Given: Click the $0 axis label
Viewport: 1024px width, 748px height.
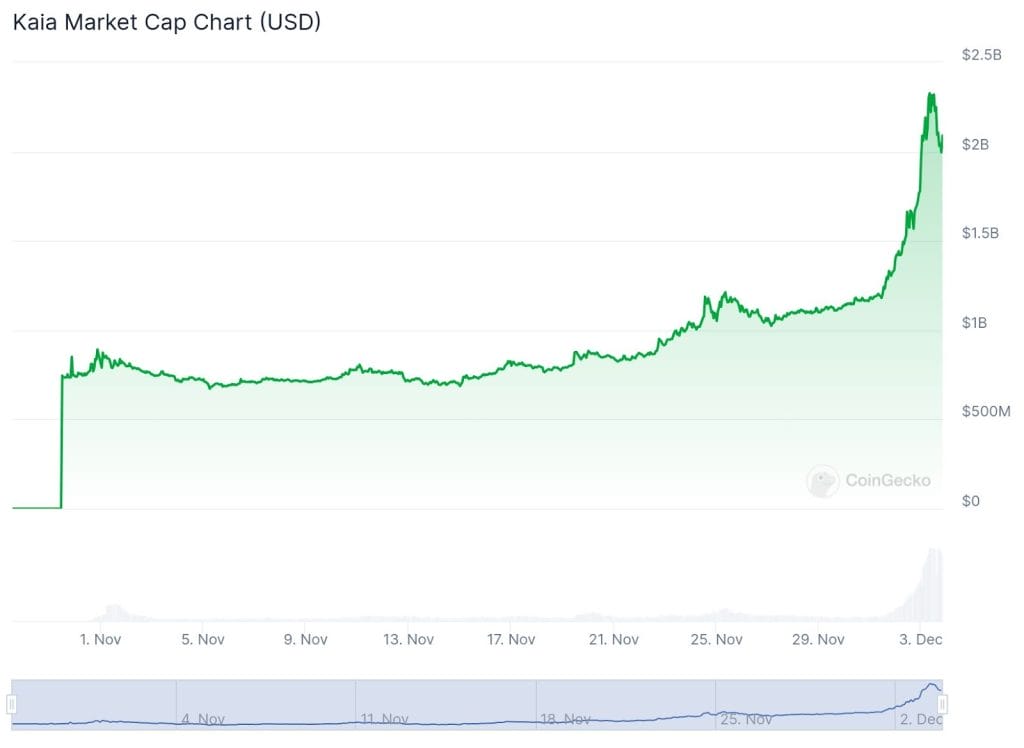Looking at the screenshot, I should tap(971, 501).
